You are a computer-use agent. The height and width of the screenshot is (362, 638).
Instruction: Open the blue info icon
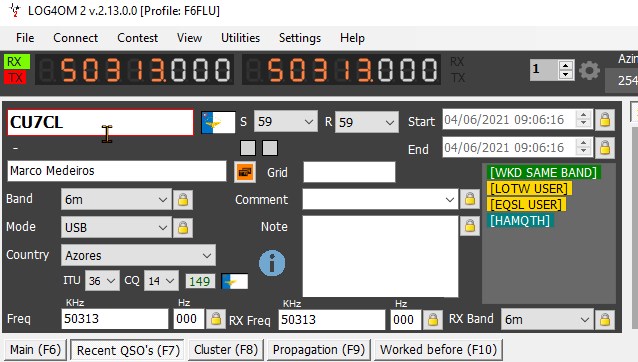(272, 263)
